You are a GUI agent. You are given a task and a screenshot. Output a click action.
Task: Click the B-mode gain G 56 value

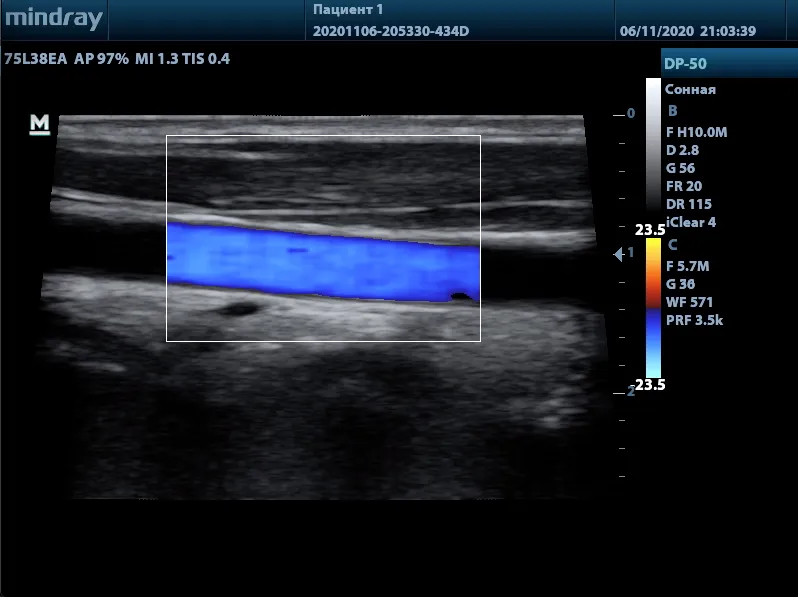point(681,168)
